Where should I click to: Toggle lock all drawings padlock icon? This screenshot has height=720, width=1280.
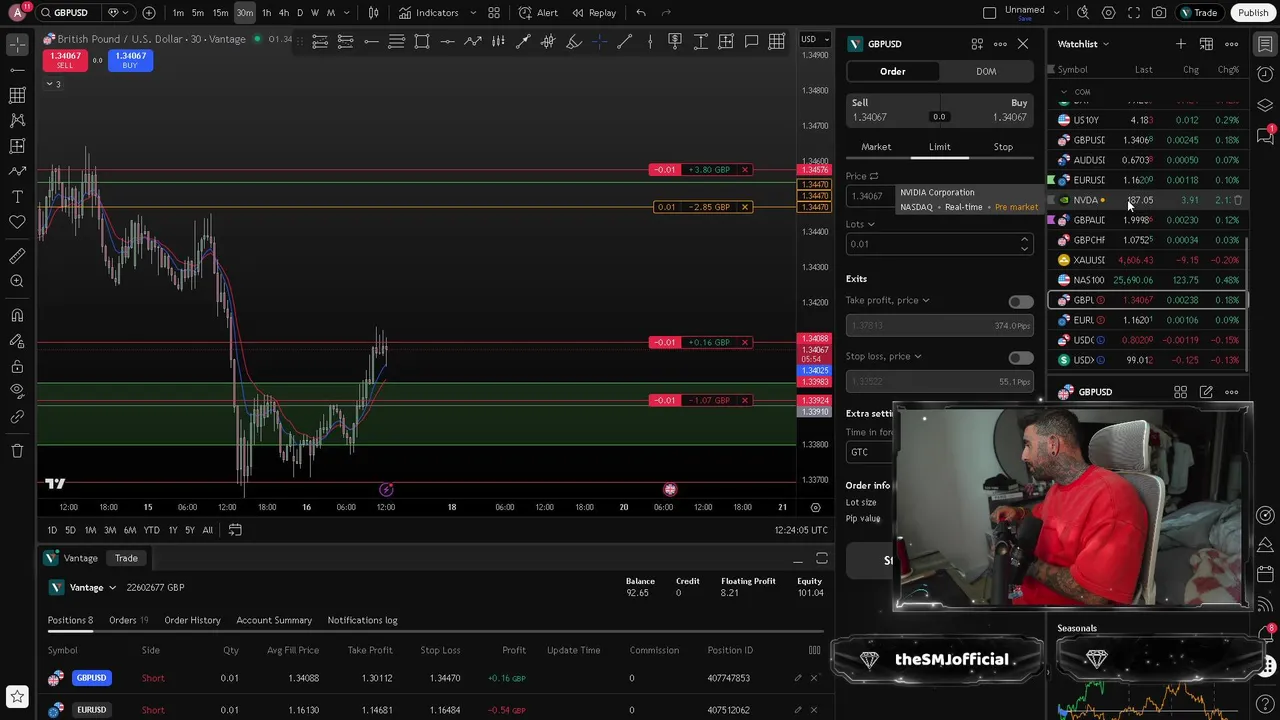click(x=17, y=366)
